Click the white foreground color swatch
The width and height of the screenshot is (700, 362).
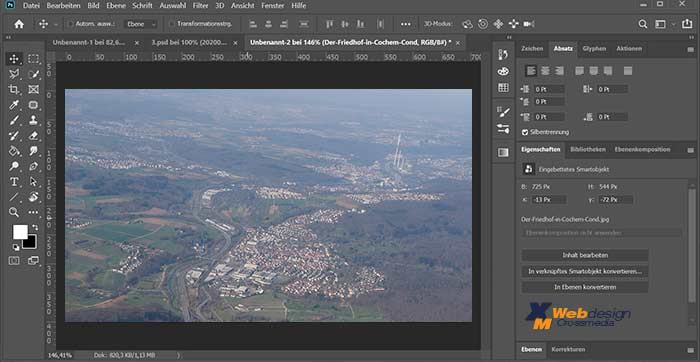coord(20,232)
